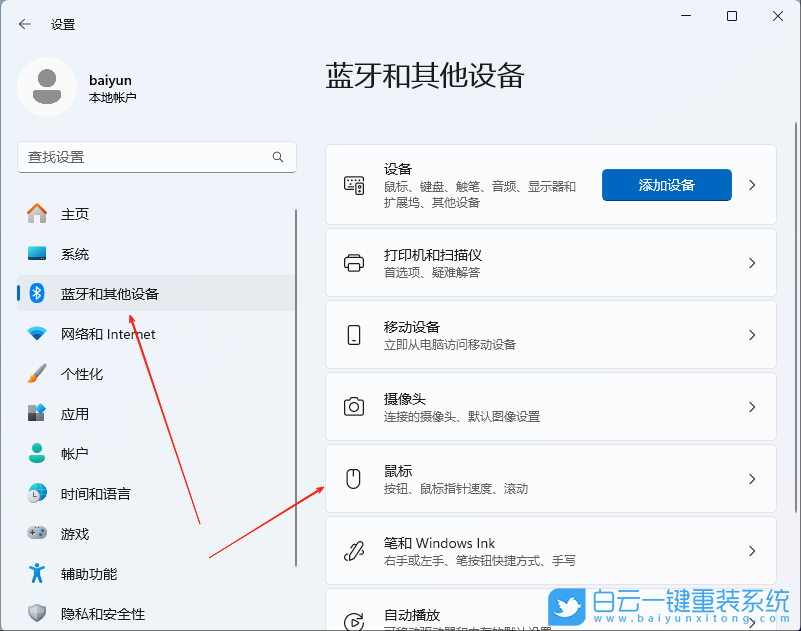Select the Bluetooth icon in the sidebar
801x631 pixels.
click(37, 293)
